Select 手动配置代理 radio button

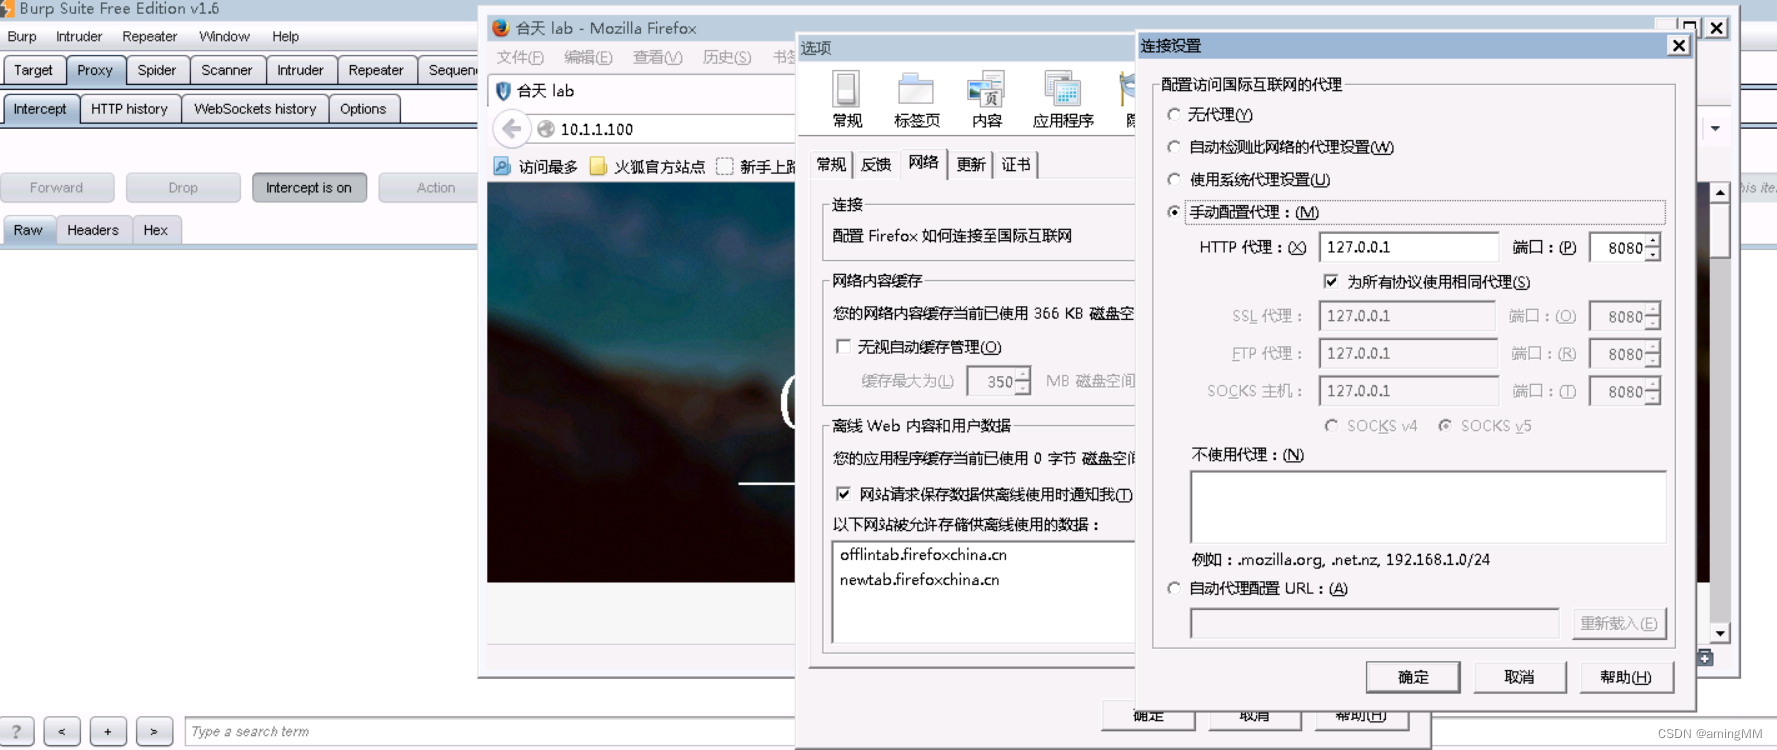click(x=1174, y=212)
